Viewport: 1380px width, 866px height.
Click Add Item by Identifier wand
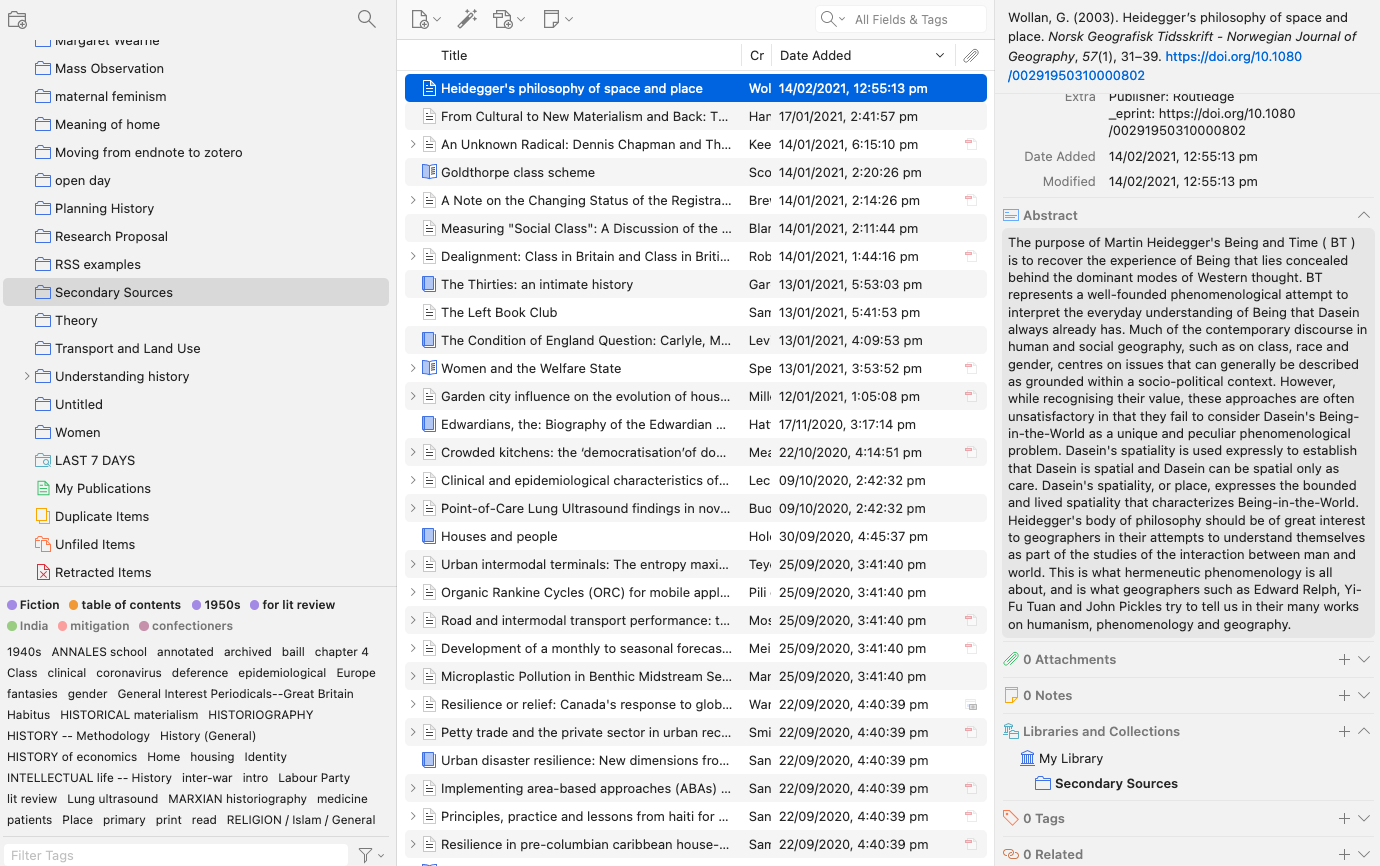click(467, 19)
